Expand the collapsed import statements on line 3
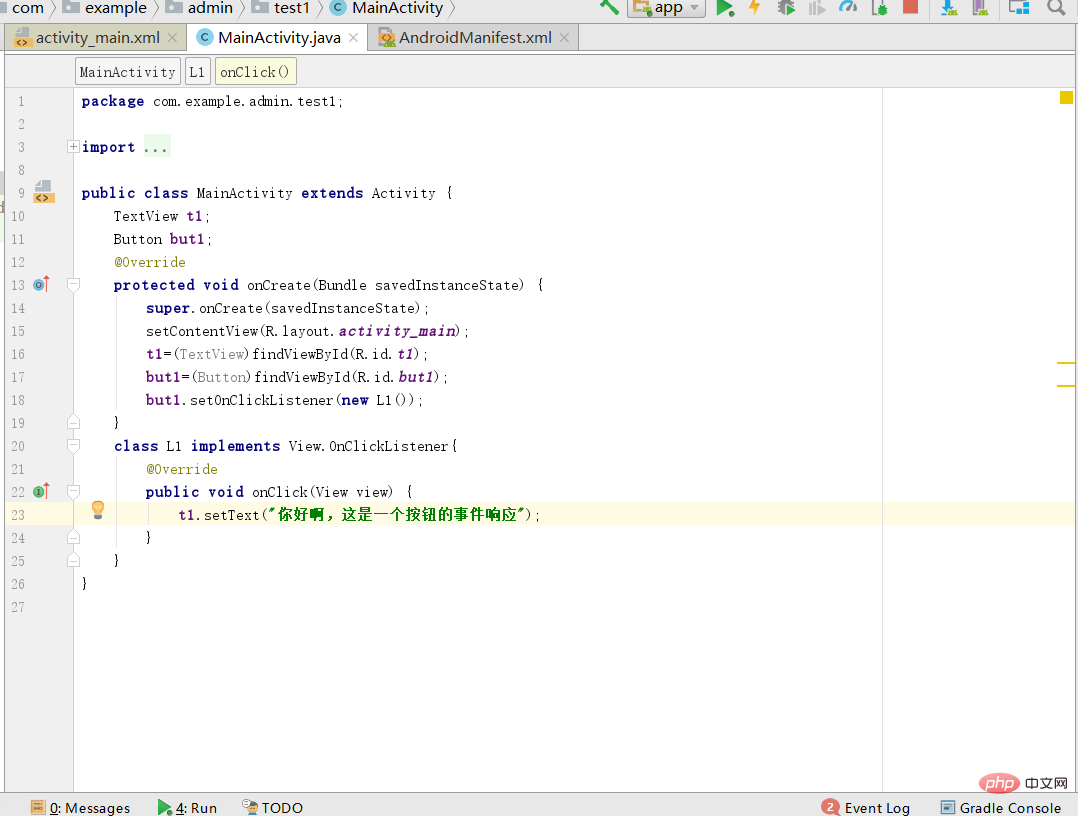This screenshot has height=816, width=1078. click(x=72, y=146)
